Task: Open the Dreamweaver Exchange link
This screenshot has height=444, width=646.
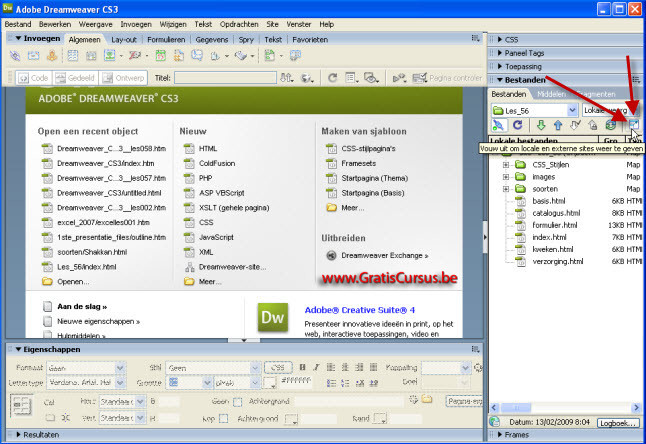Action: pos(384,256)
